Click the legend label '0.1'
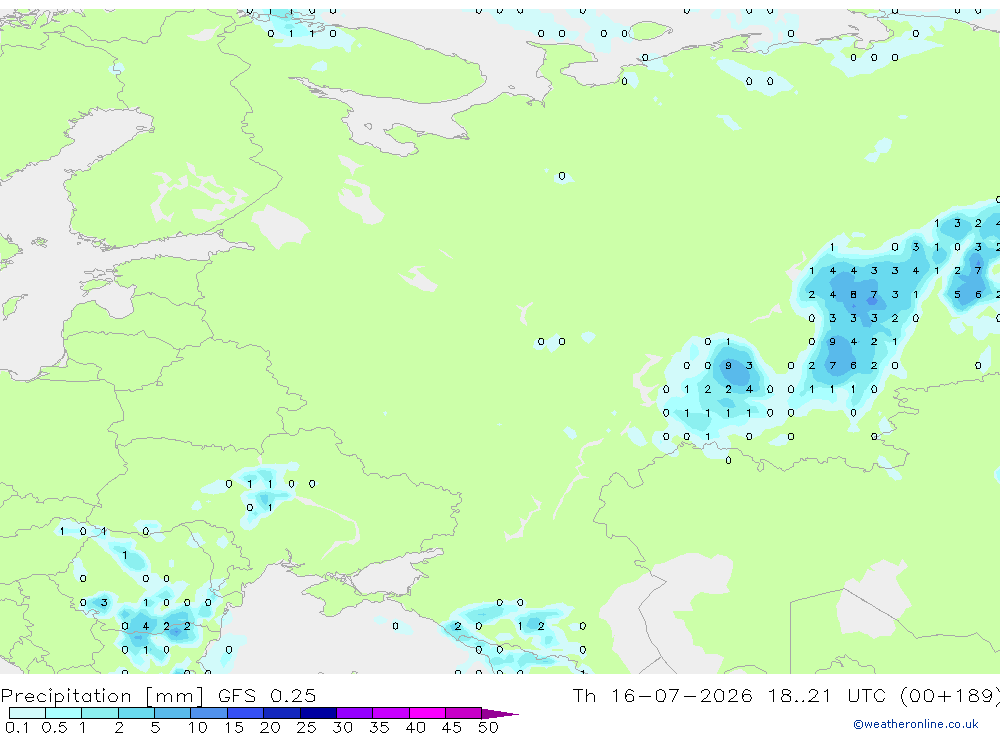The image size is (1000, 733). tap(17, 727)
